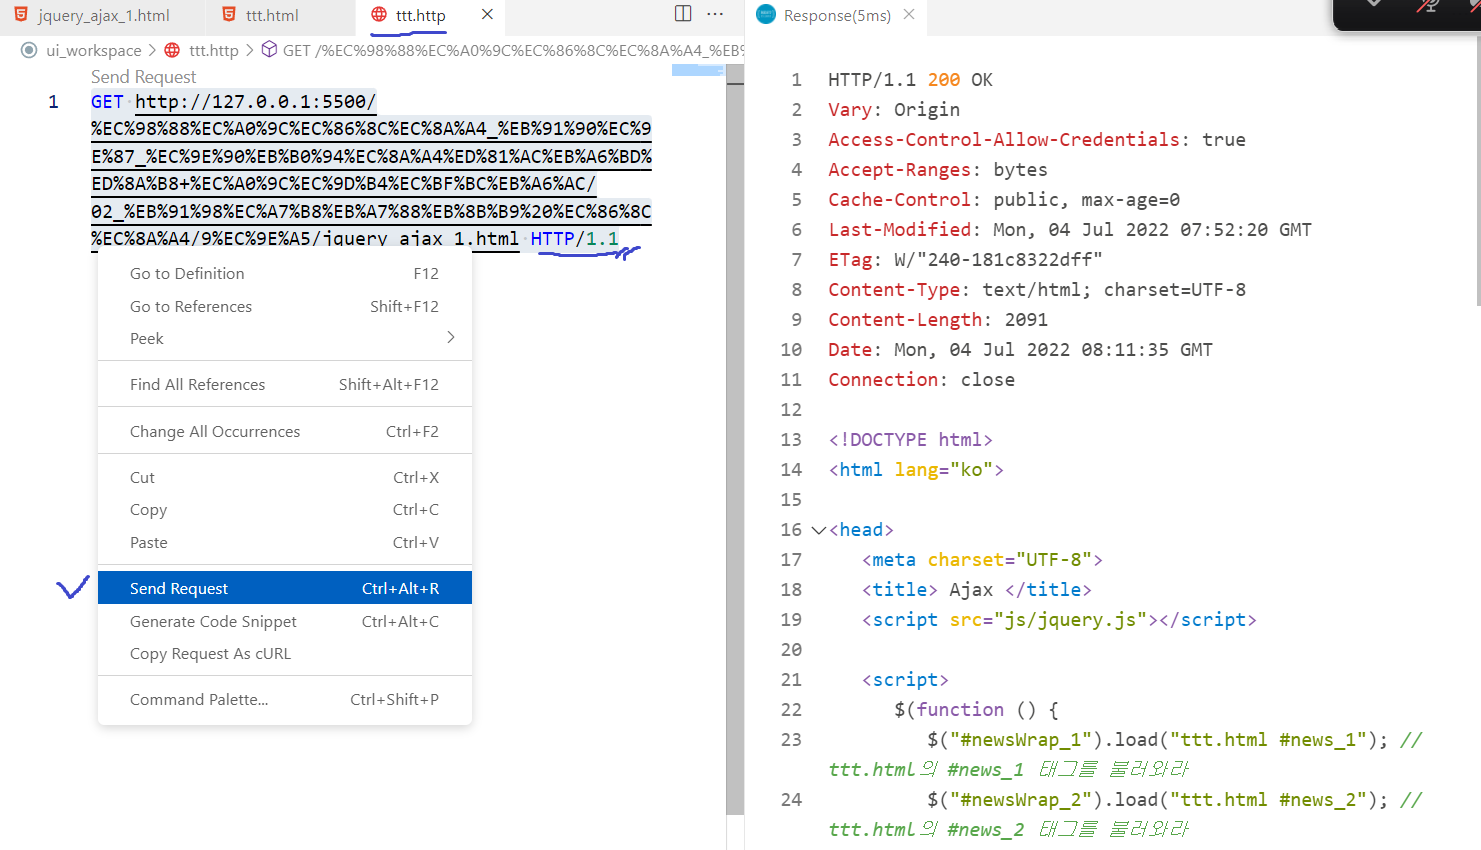Click line number 1 in editor gutter

[x=53, y=101]
